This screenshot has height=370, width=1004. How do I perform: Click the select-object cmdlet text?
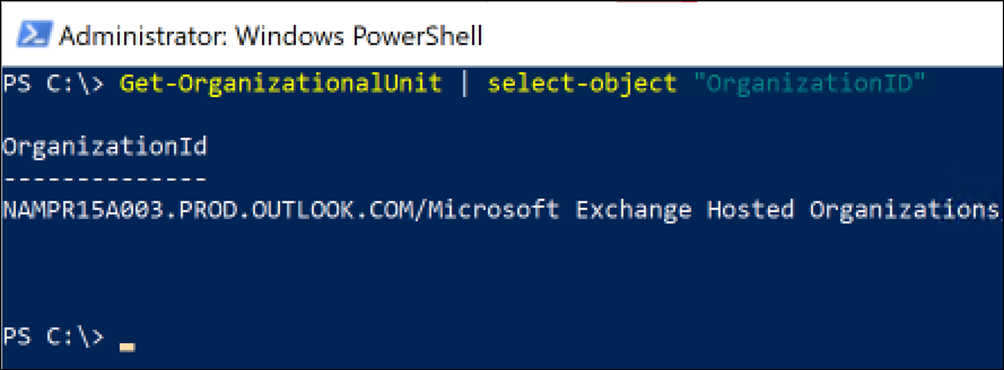[x=582, y=84]
